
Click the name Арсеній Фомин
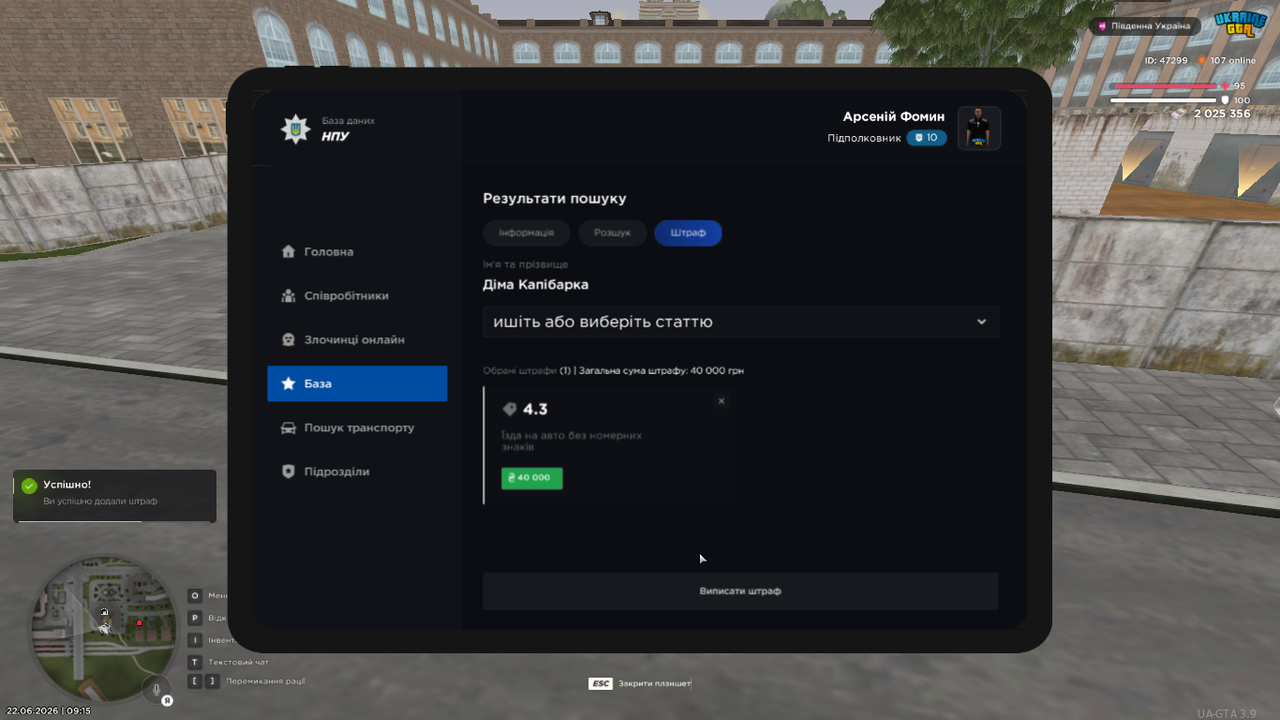[893, 117]
